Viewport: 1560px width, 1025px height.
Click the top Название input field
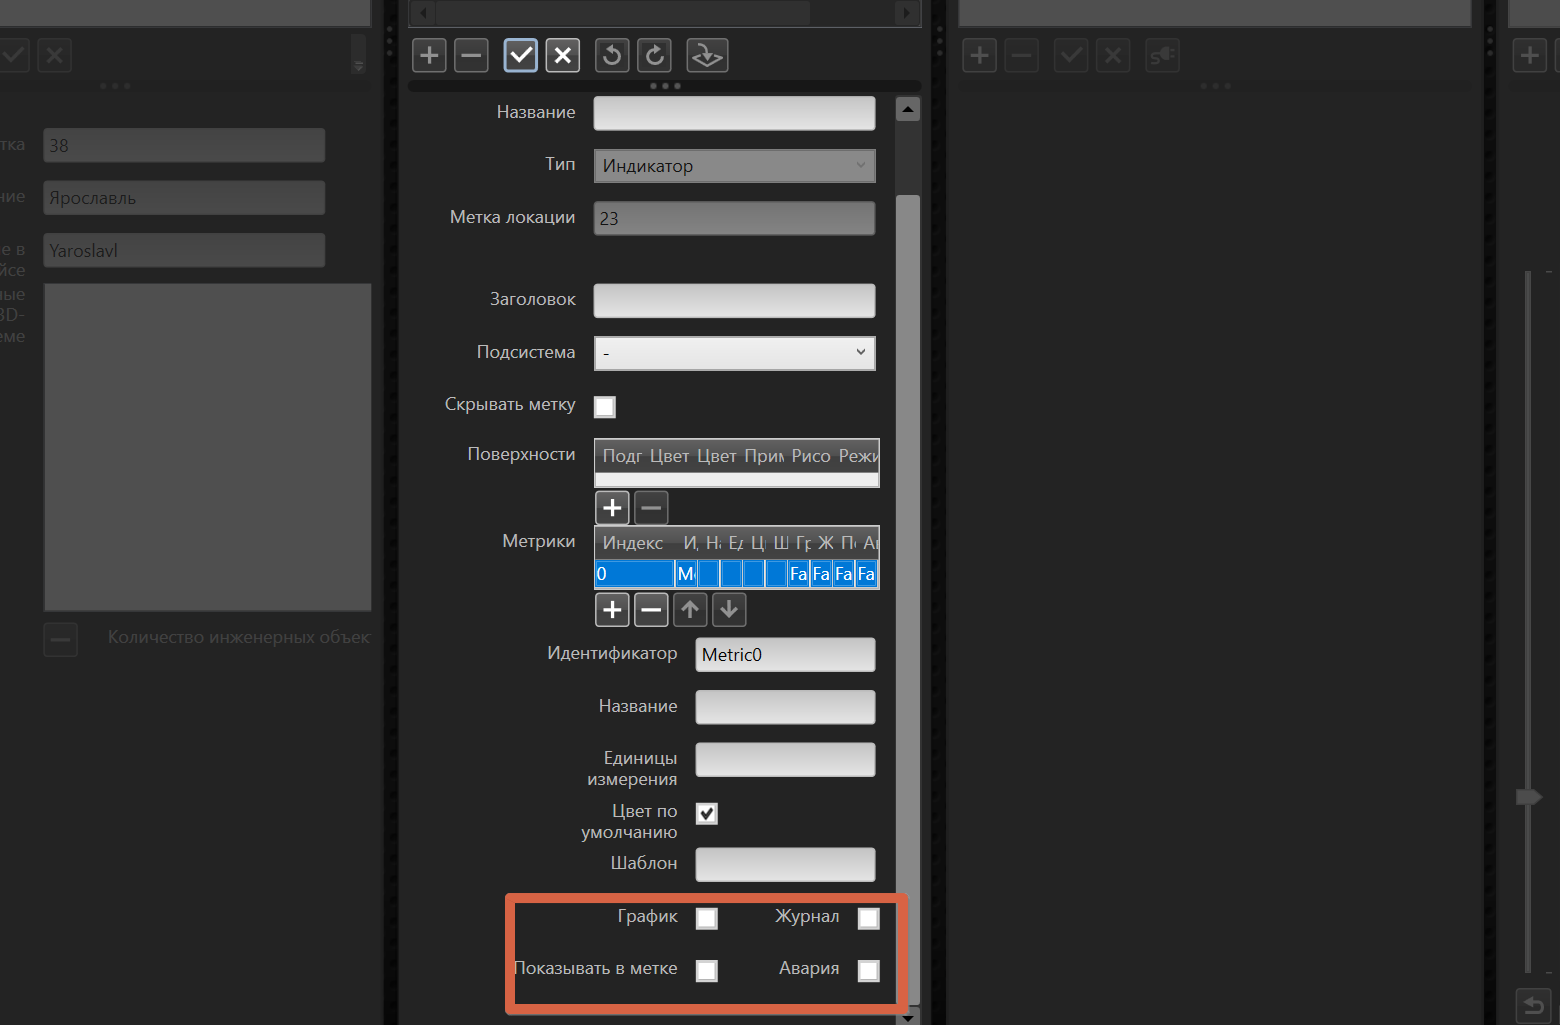735,113
